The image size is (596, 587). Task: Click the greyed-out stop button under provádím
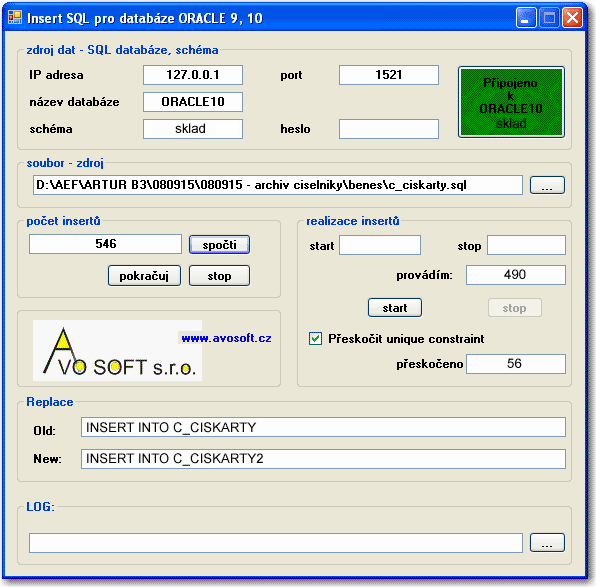point(514,308)
